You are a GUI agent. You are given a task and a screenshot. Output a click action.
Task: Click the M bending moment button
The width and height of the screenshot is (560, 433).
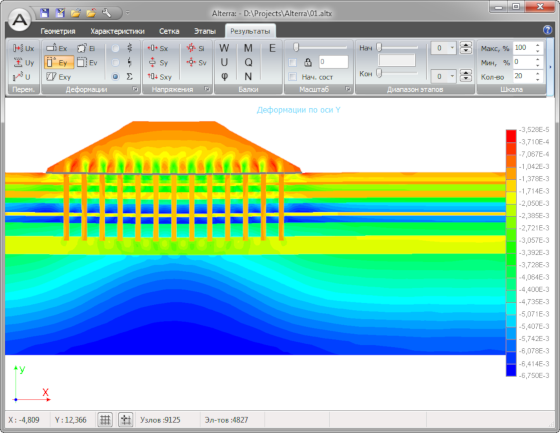(x=248, y=48)
